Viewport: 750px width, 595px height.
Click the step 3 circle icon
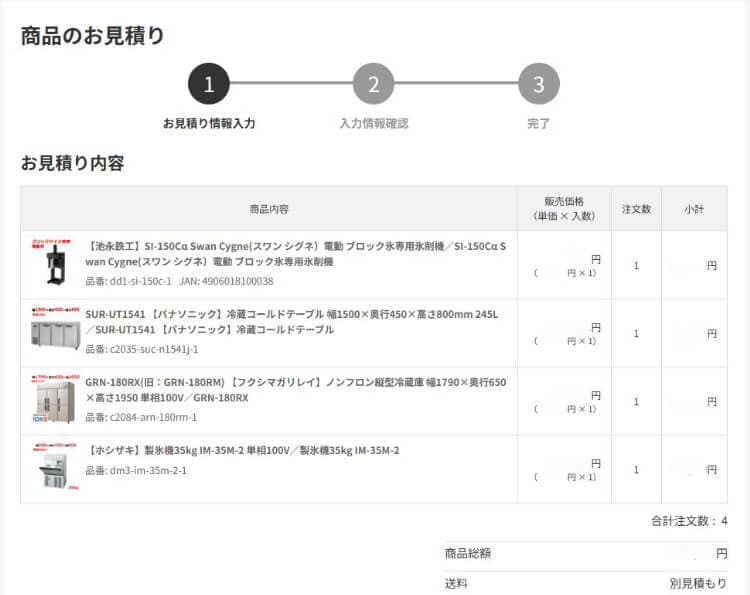point(539,84)
